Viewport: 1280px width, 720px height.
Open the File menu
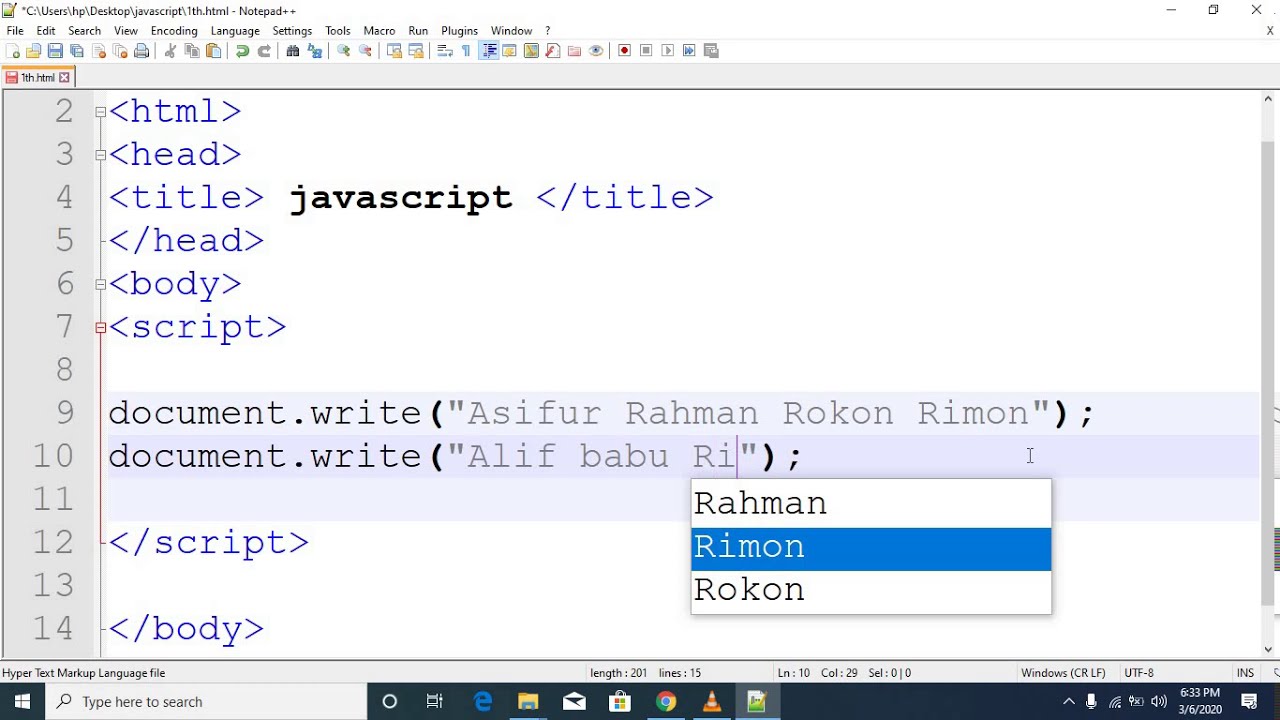pos(15,31)
